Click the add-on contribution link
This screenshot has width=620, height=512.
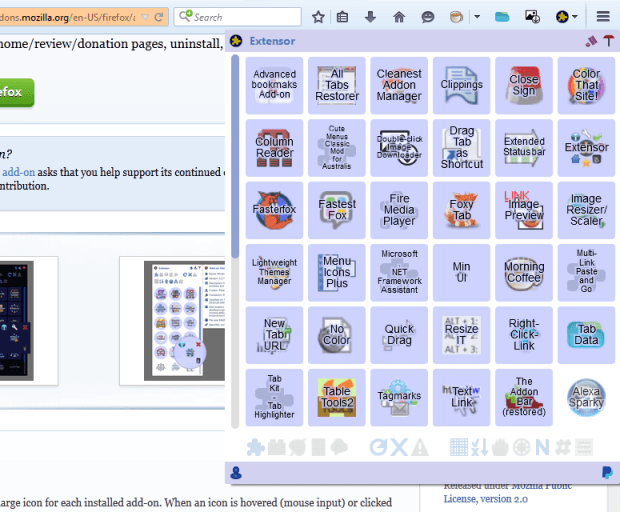(x=22, y=172)
